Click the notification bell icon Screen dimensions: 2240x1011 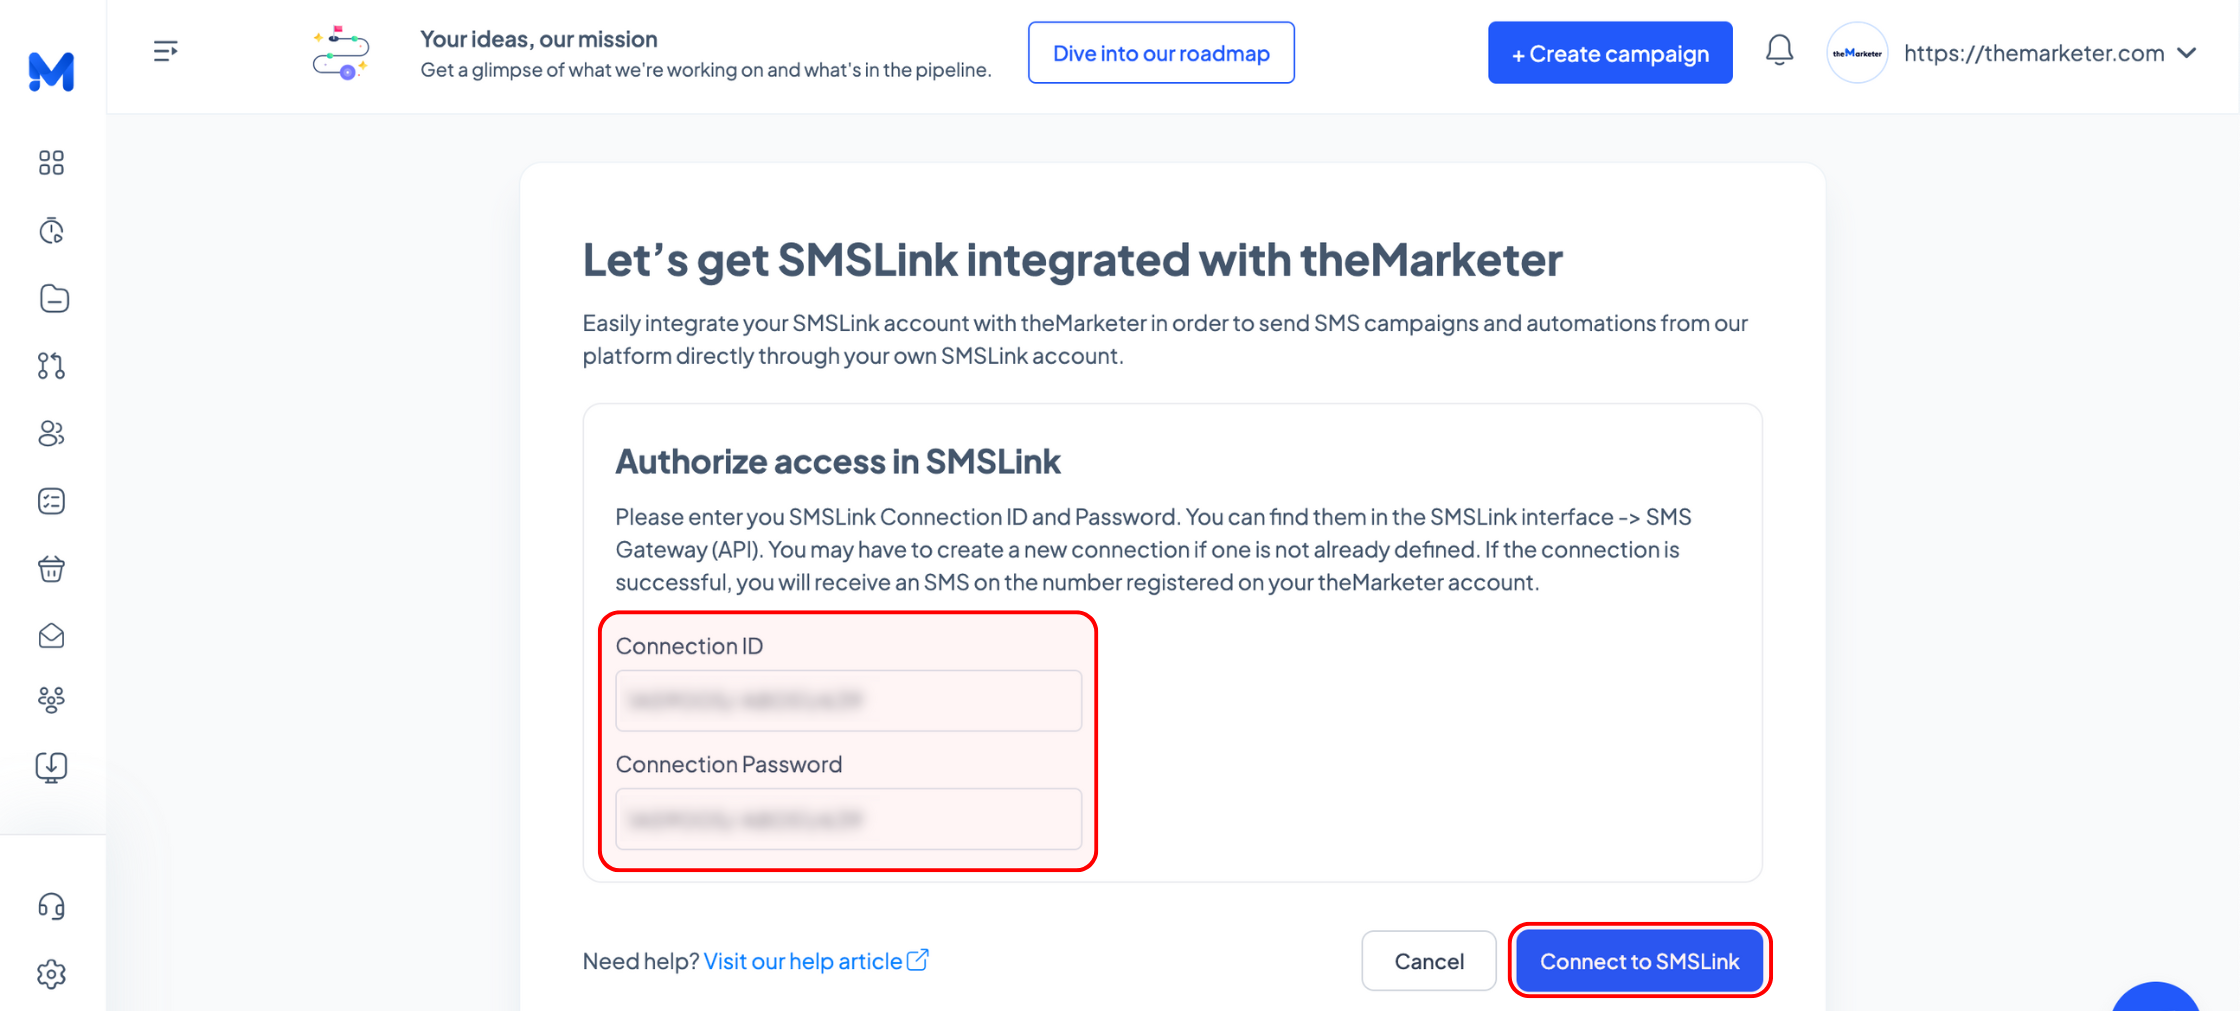1779,51
